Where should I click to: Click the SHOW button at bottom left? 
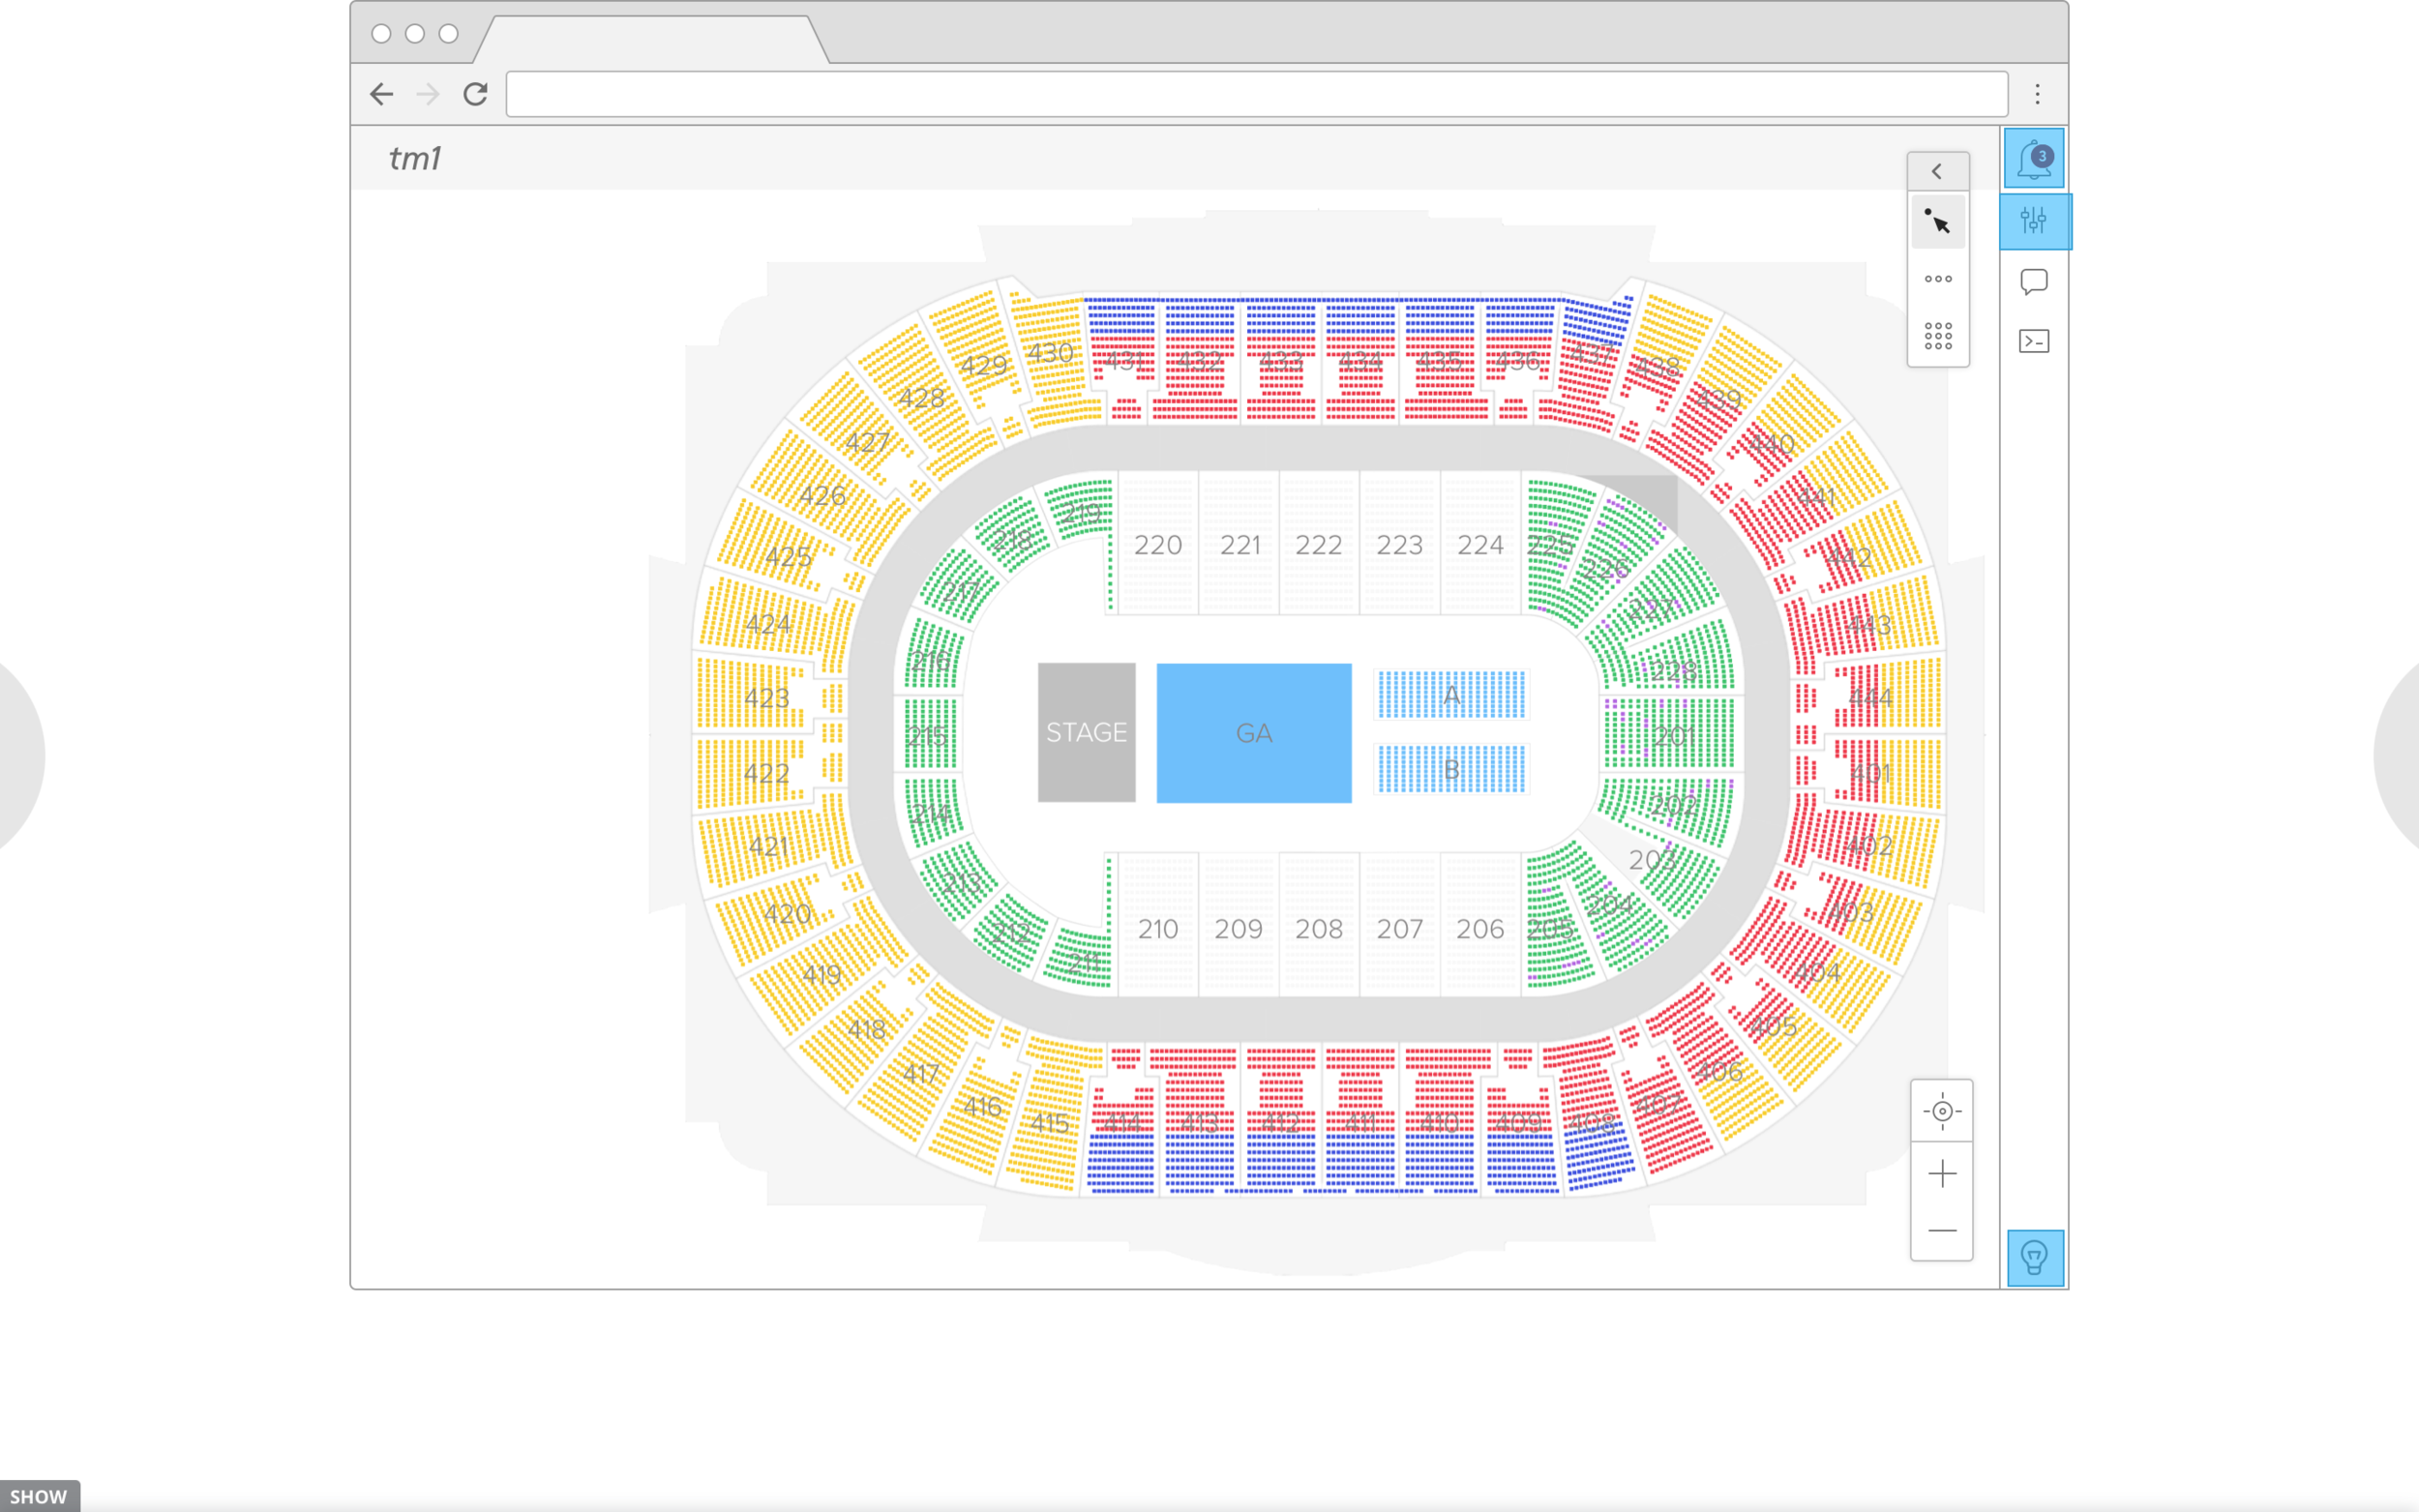39,1496
